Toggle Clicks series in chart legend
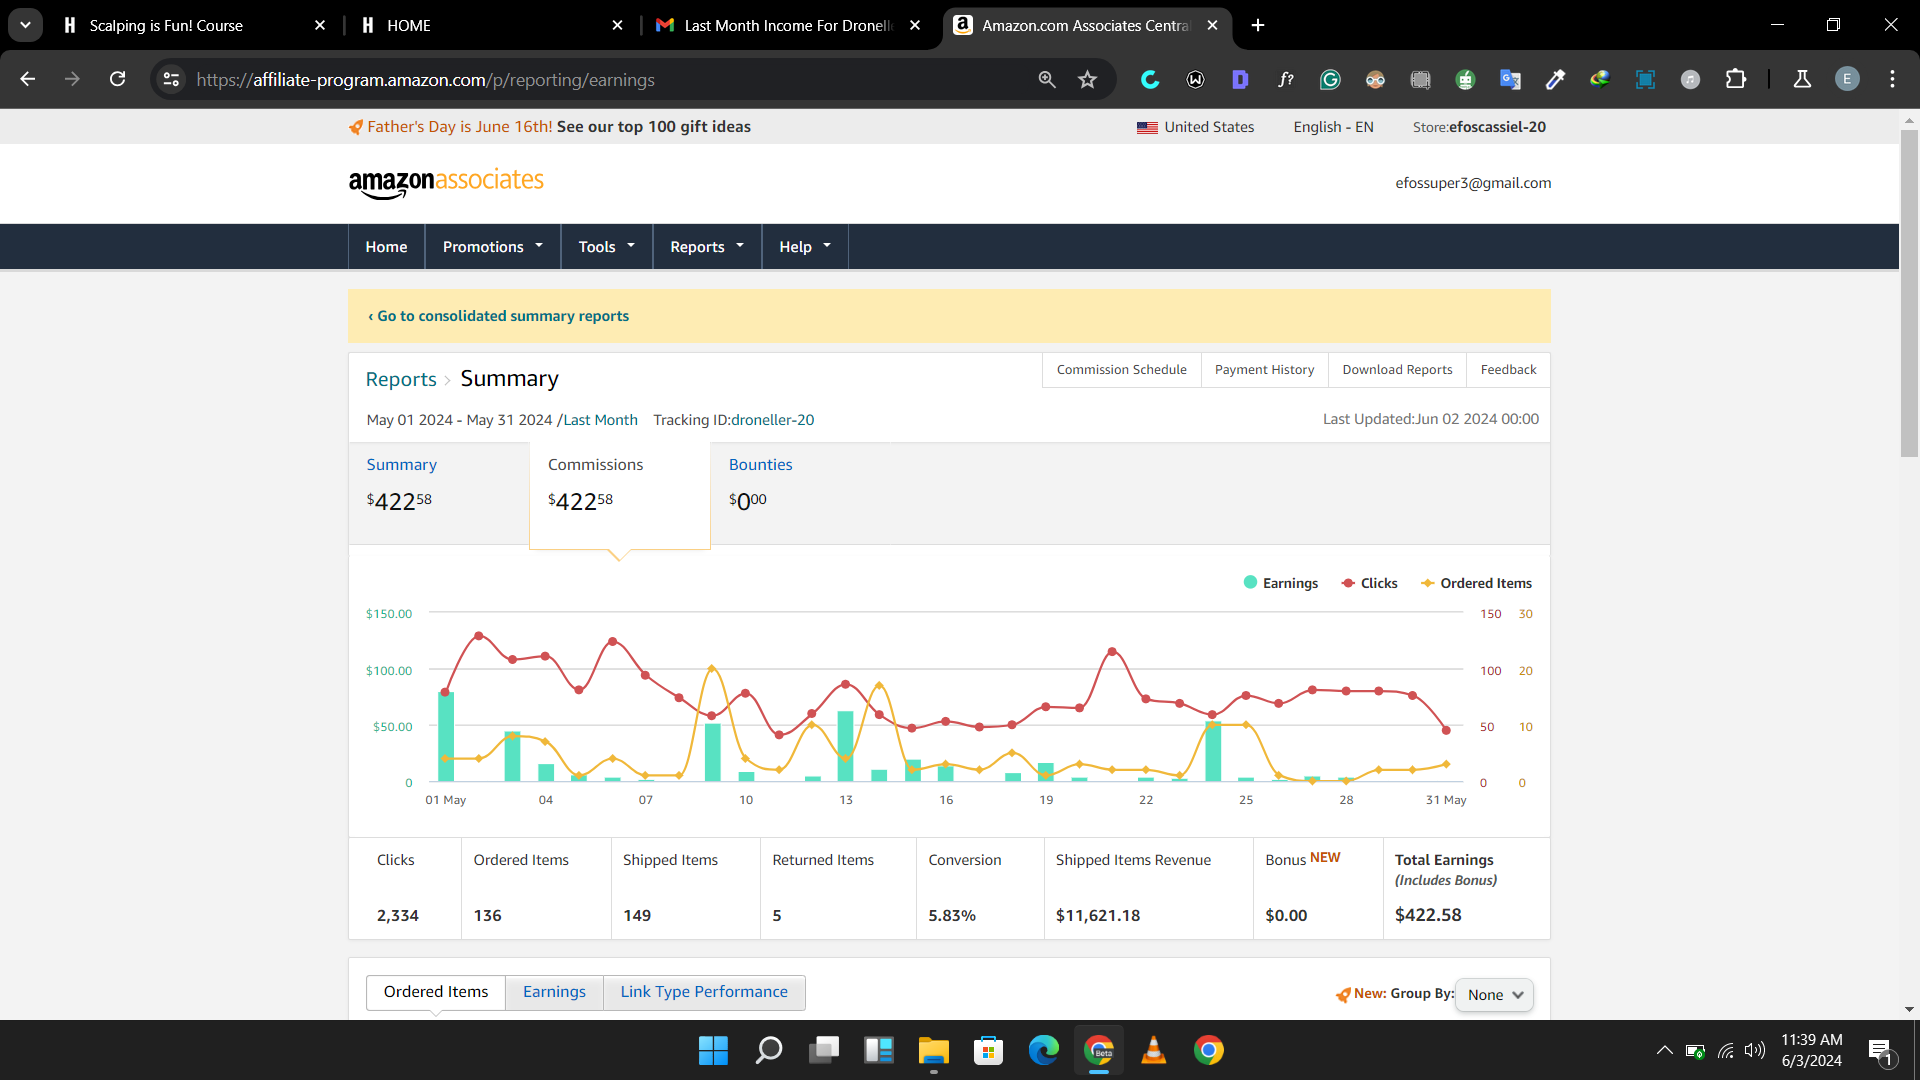Viewport: 1920px width, 1080px height. pyautogui.click(x=1369, y=583)
